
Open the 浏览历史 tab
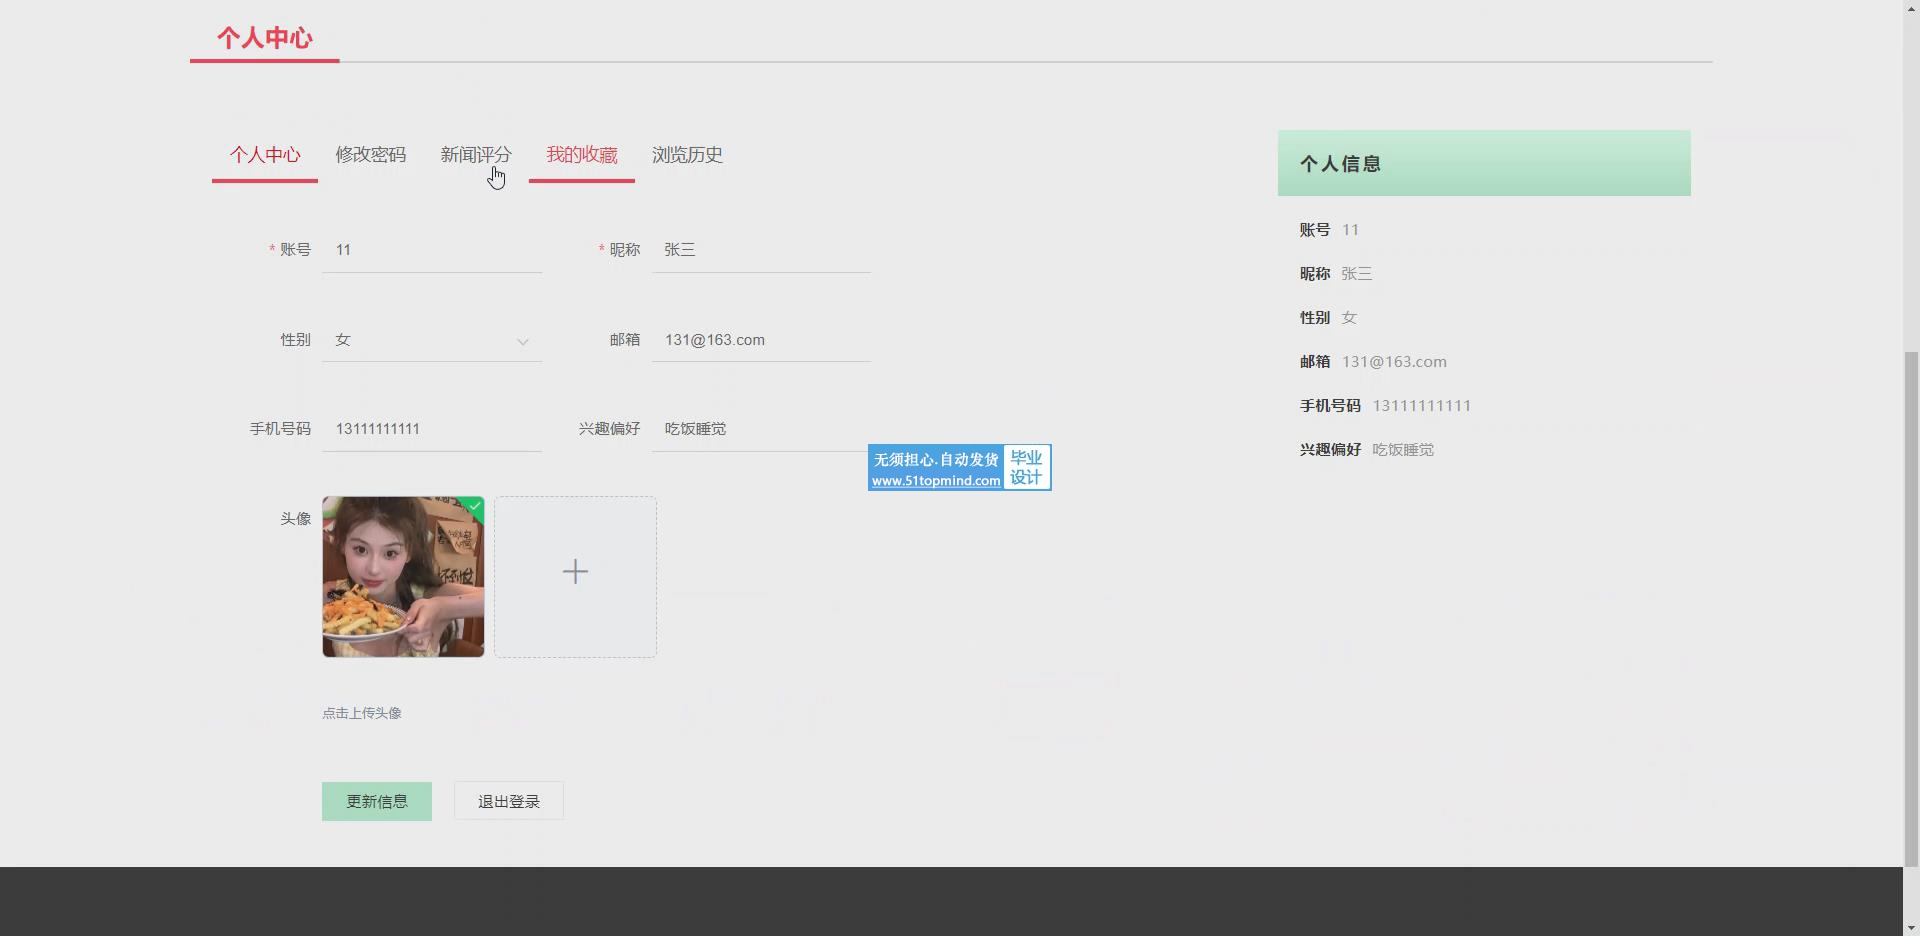(x=687, y=155)
